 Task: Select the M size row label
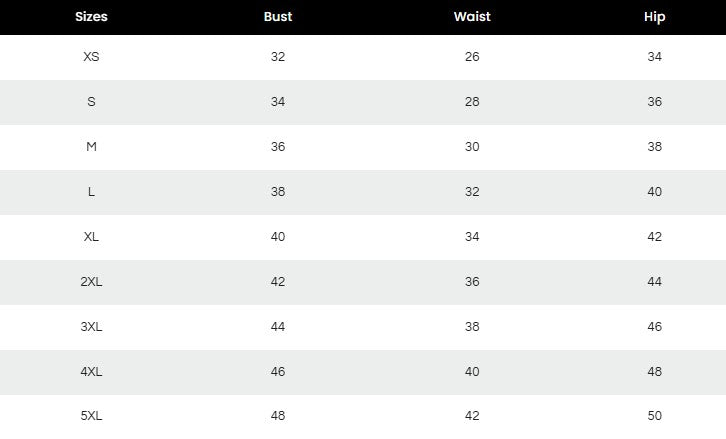pyautogui.click(x=91, y=147)
